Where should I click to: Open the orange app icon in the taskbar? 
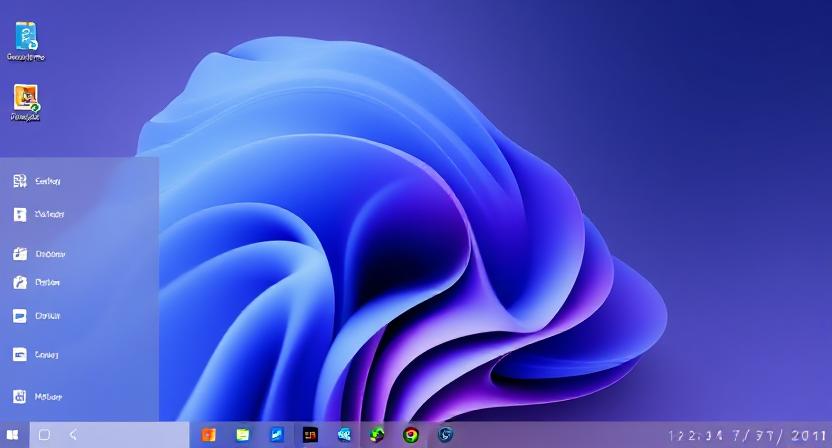[x=209, y=435]
